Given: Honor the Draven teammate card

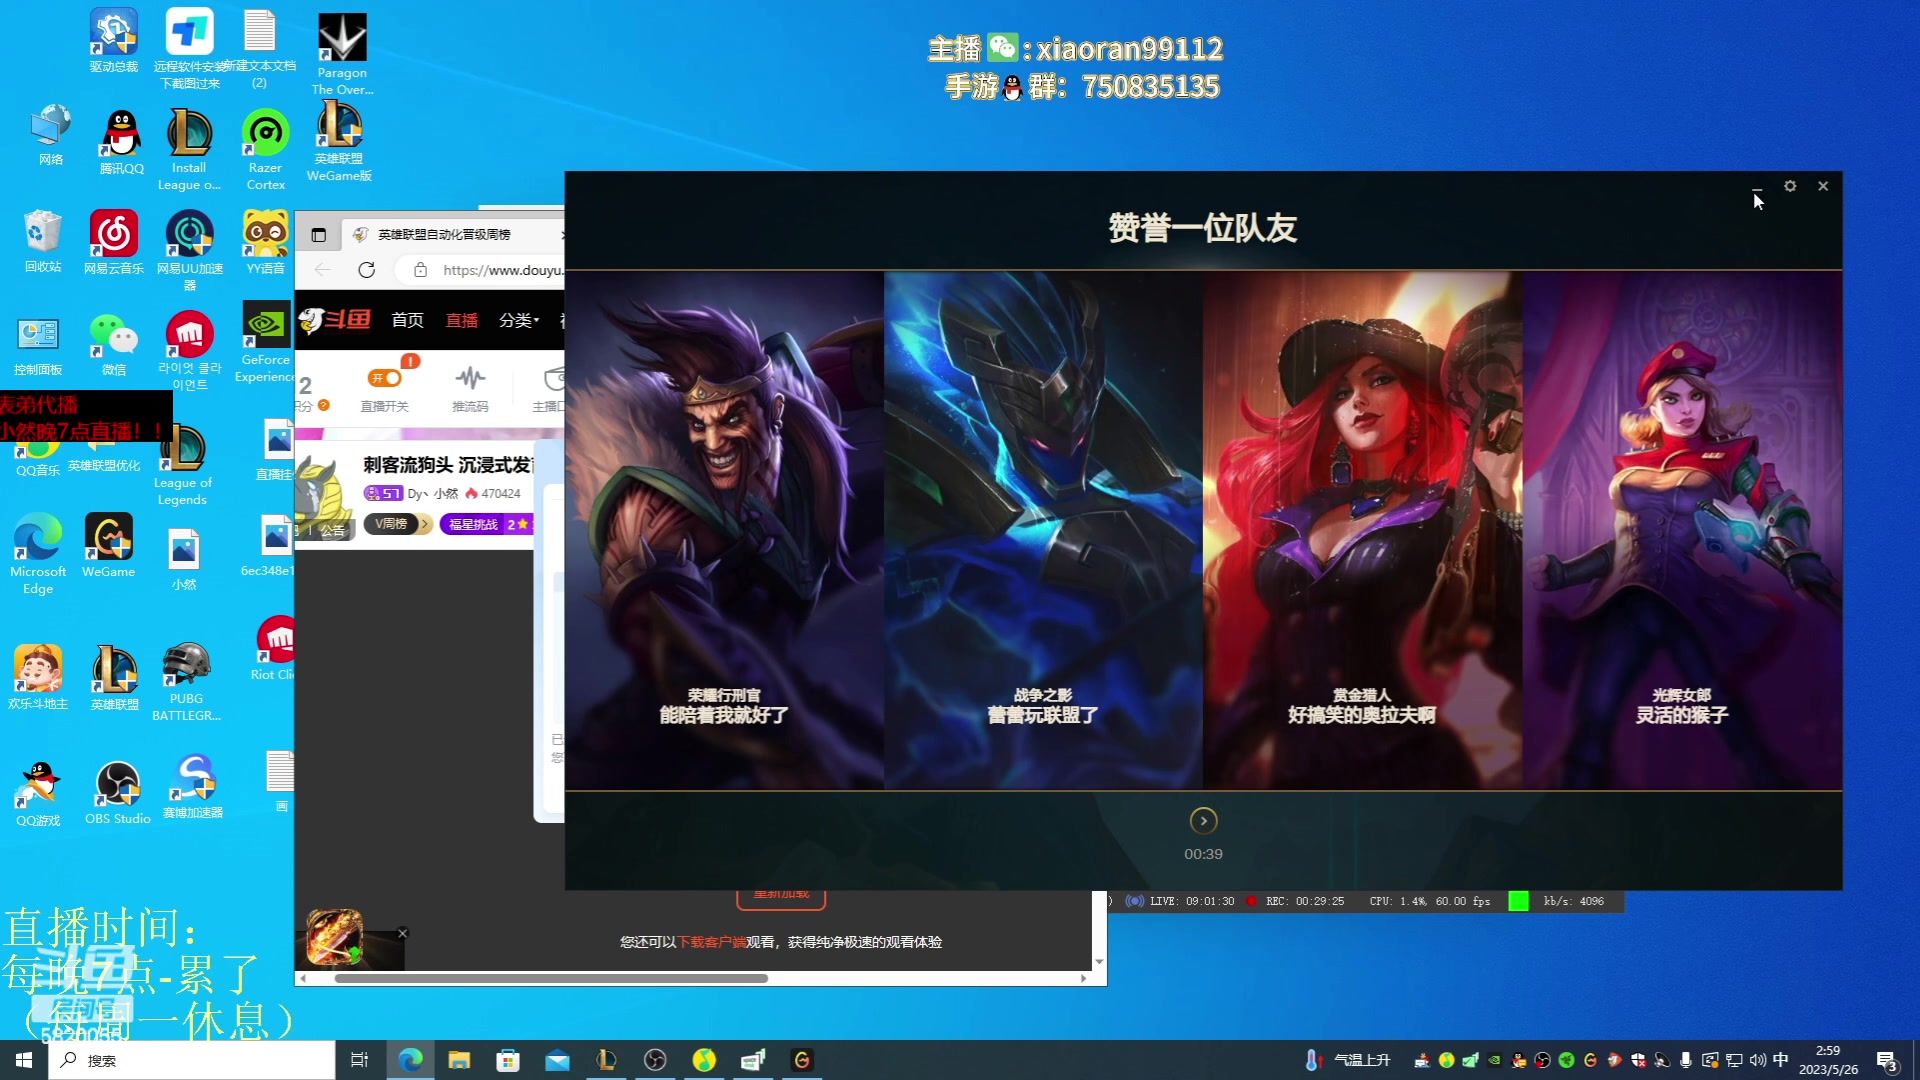Looking at the screenshot, I should [x=724, y=531].
